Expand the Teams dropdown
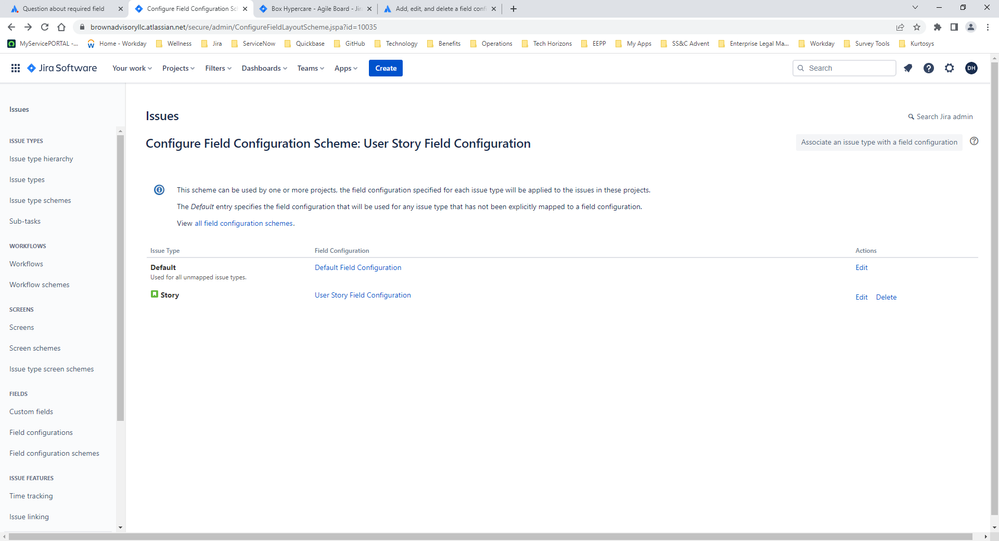Screen dimensions: 999x541 coord(310,68)
